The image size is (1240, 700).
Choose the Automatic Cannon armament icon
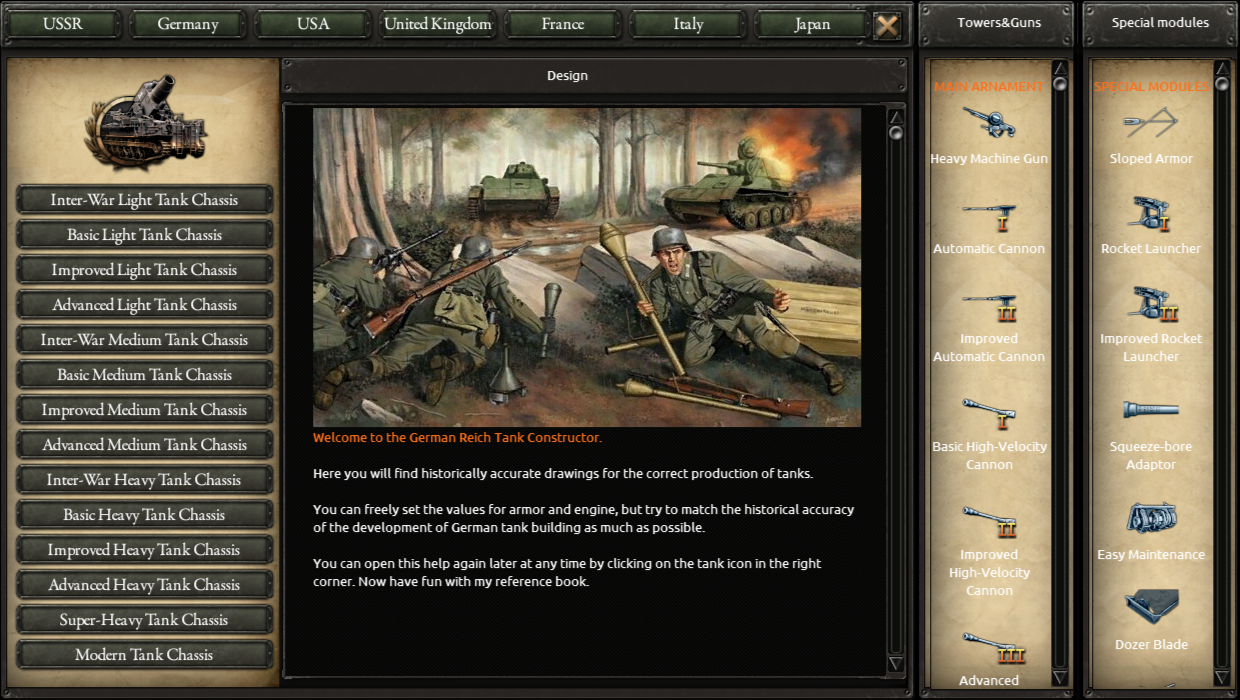(988, 214)
